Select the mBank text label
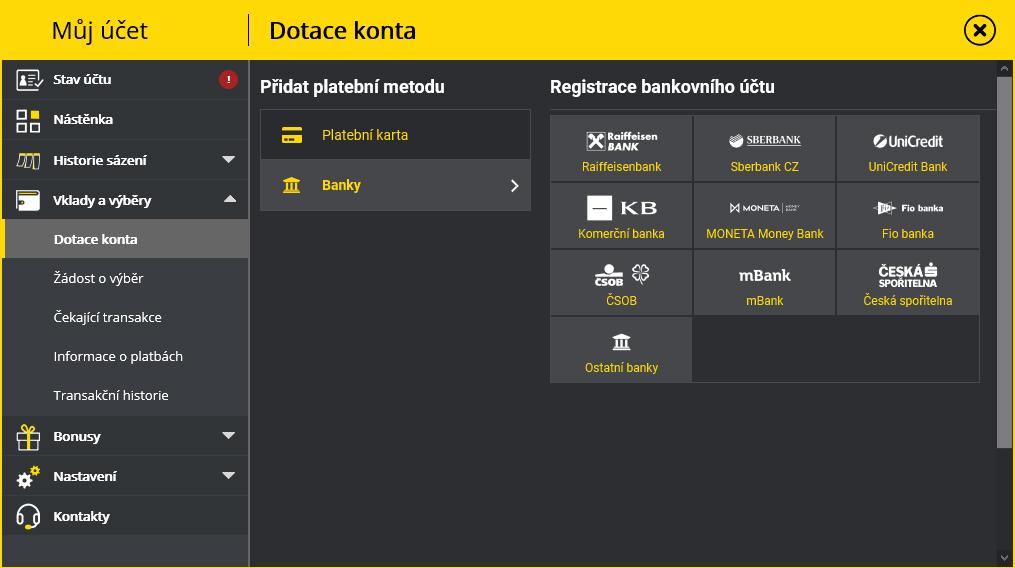1015x568 pixels. 764,301
